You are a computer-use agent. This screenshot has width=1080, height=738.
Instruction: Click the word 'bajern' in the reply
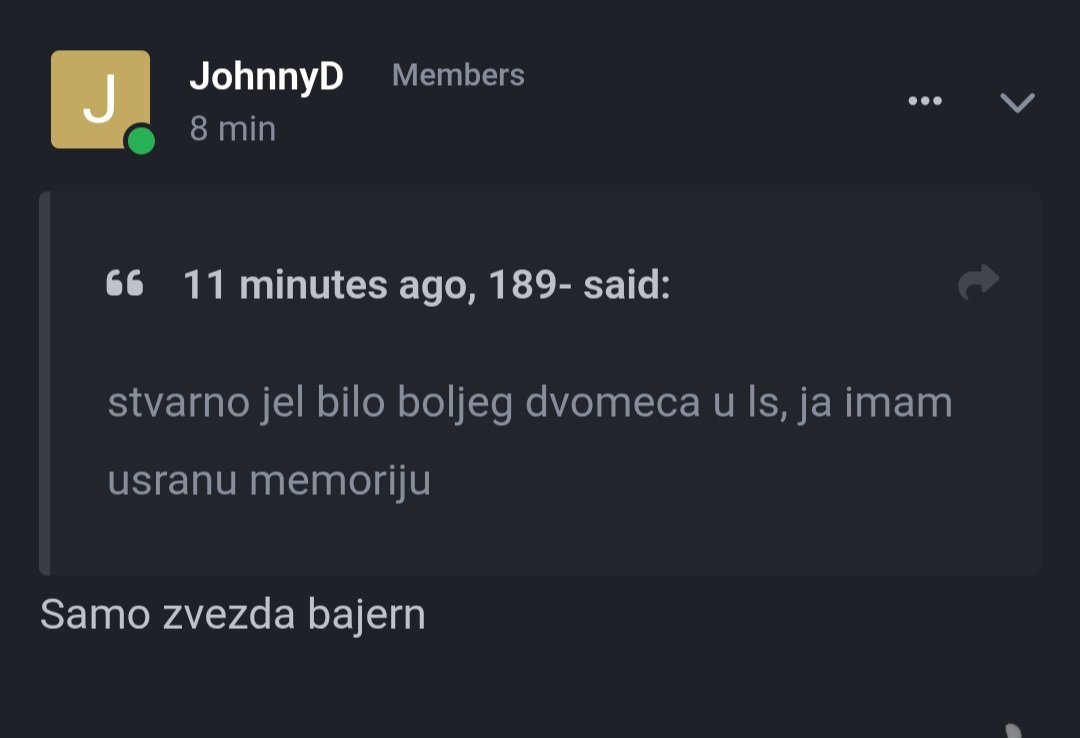click(366, 615)
